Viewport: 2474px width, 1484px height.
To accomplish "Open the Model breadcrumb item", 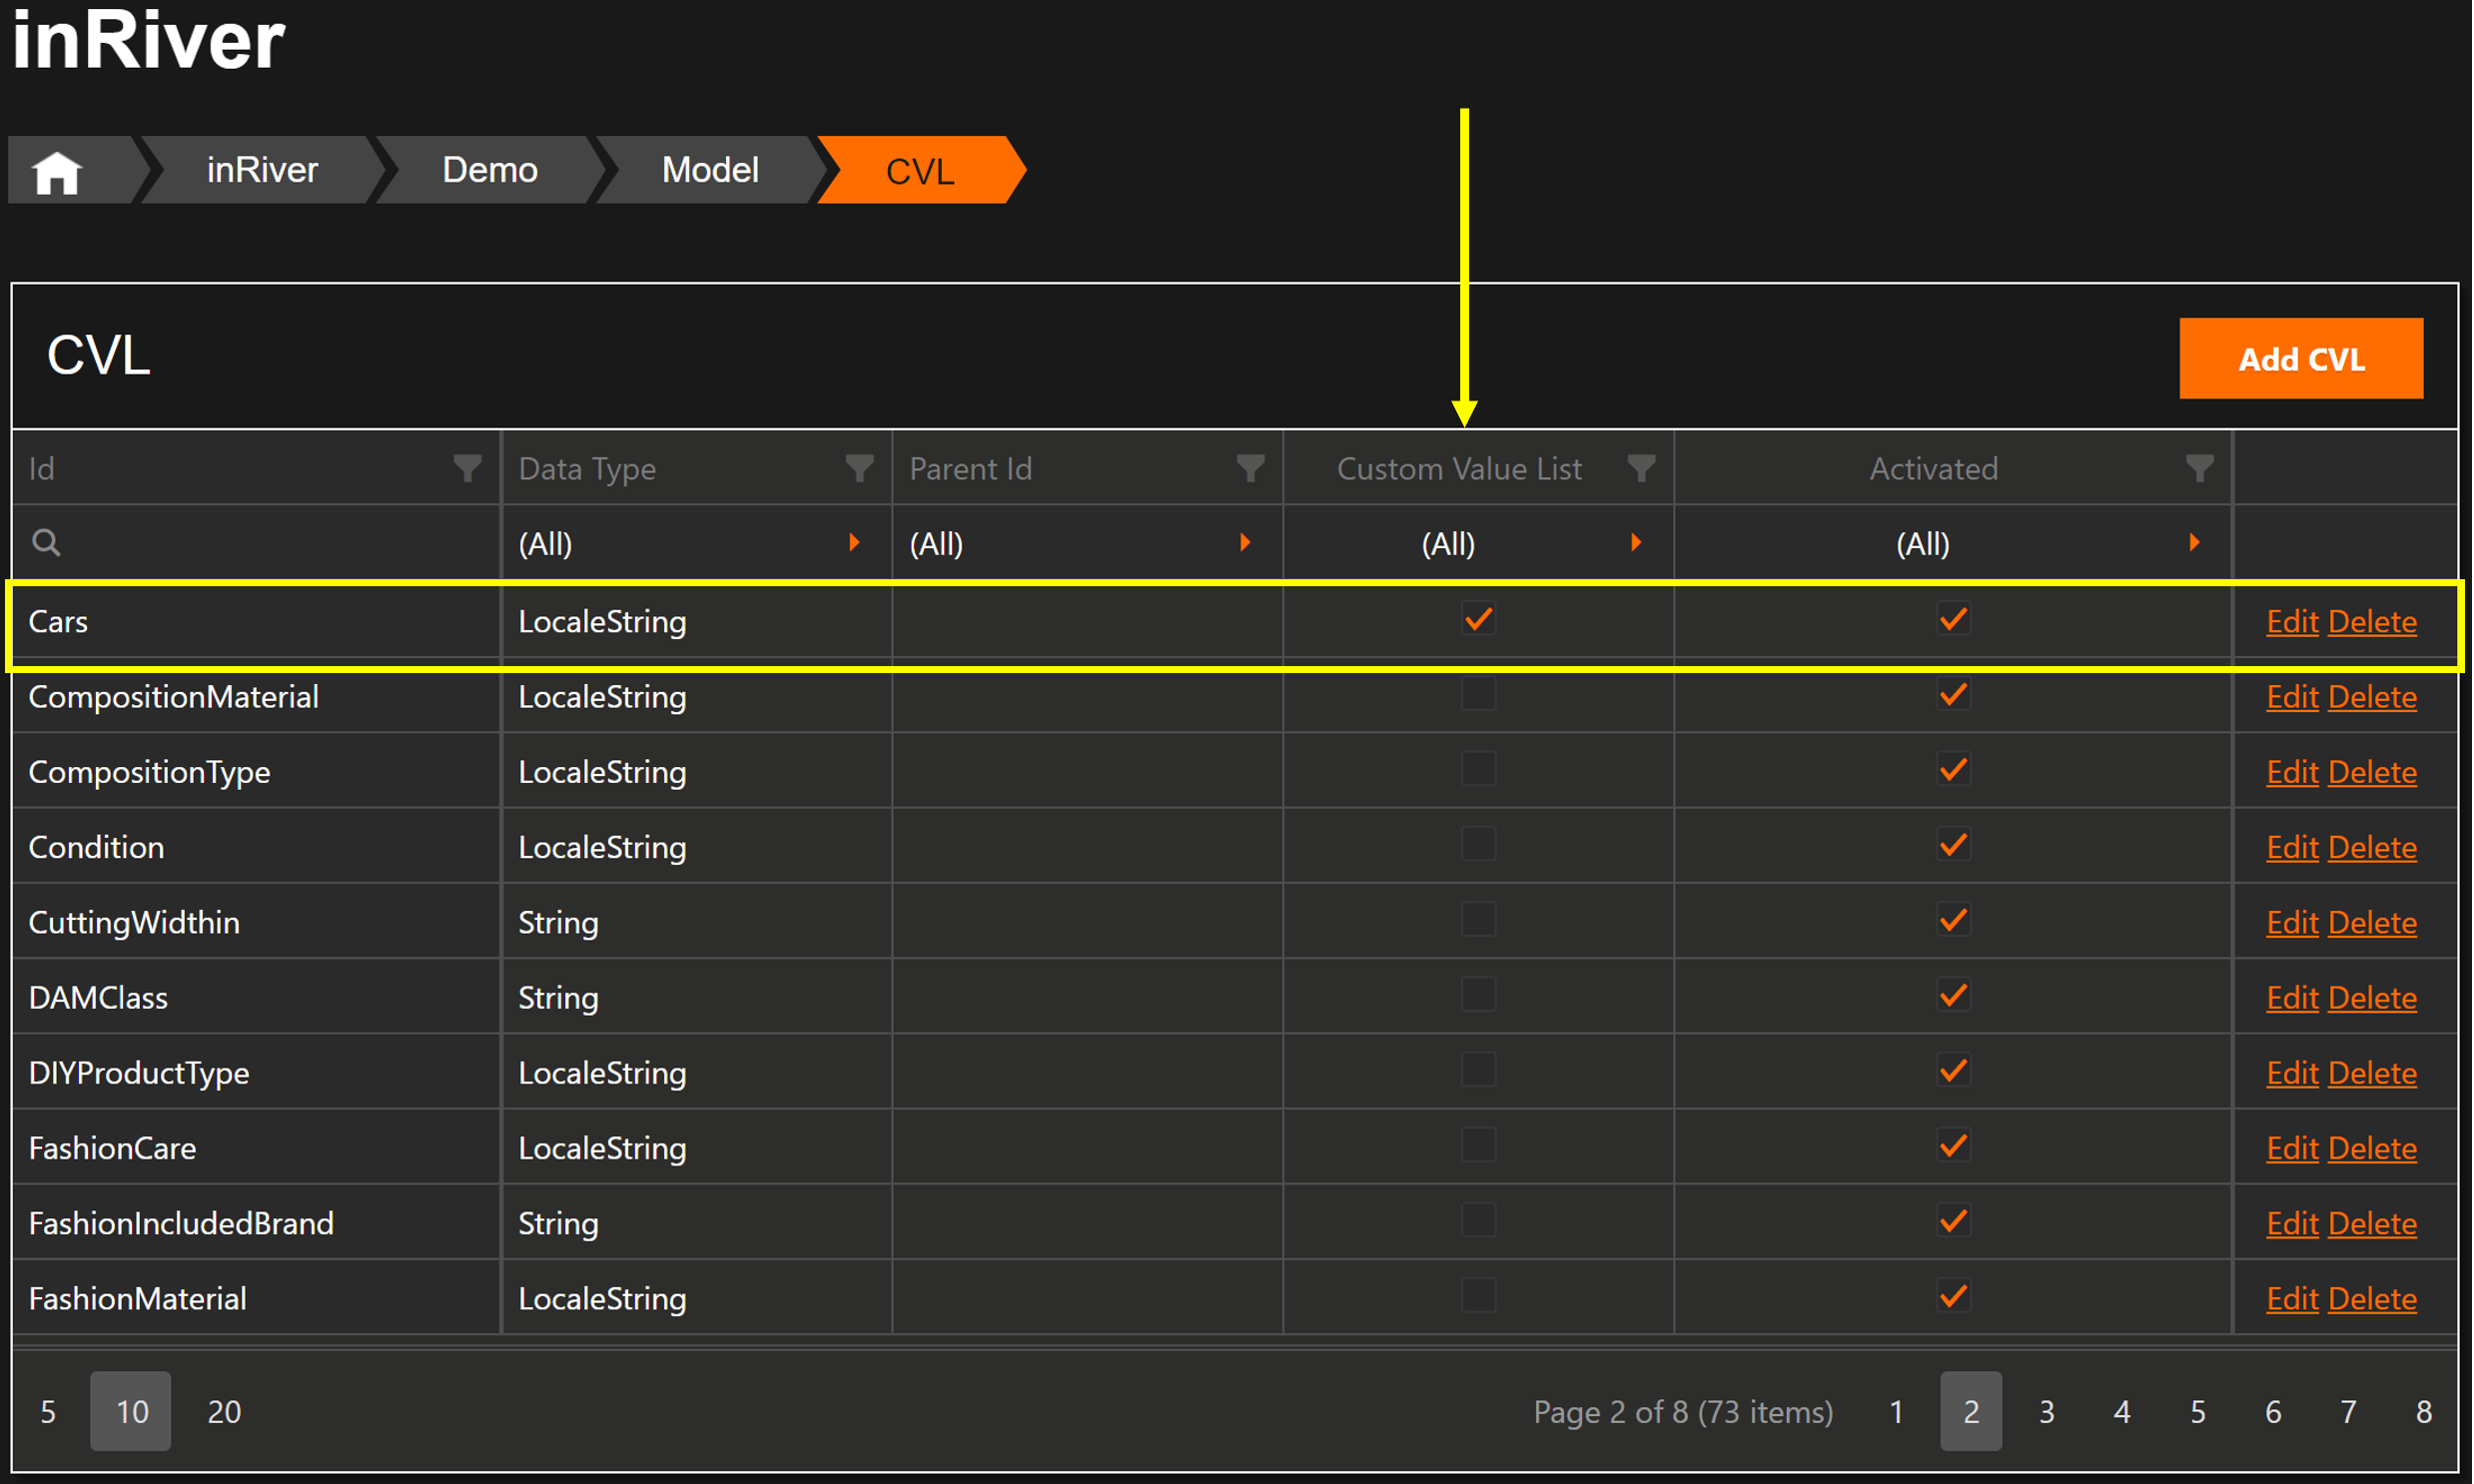I will click(x=711, y=170).
